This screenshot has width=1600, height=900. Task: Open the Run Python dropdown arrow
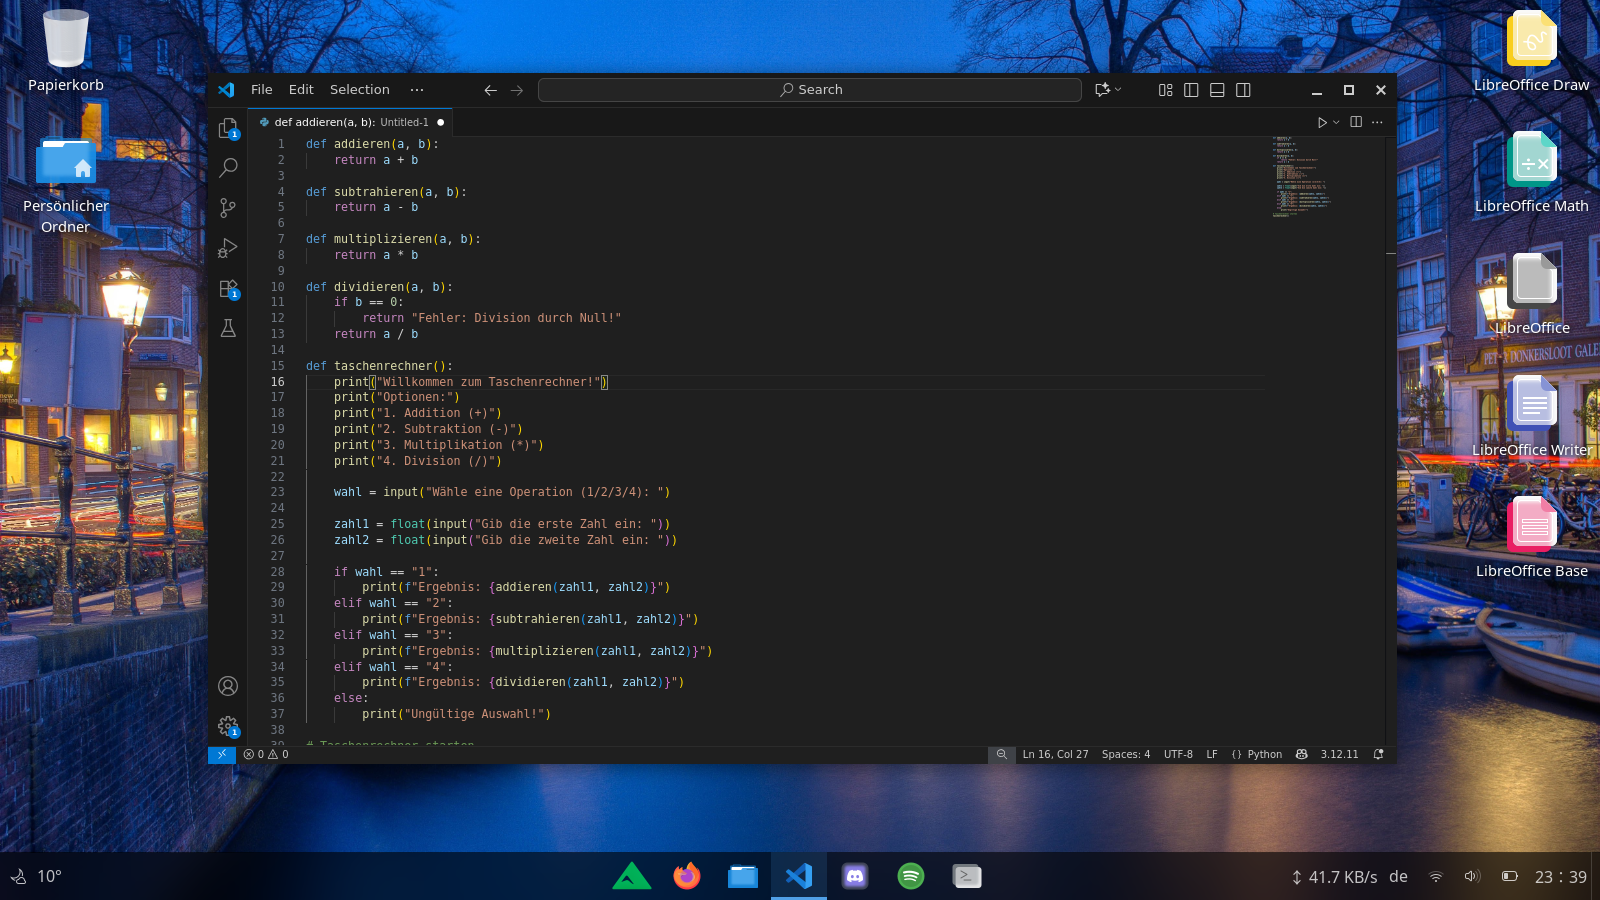(1334, 122)
